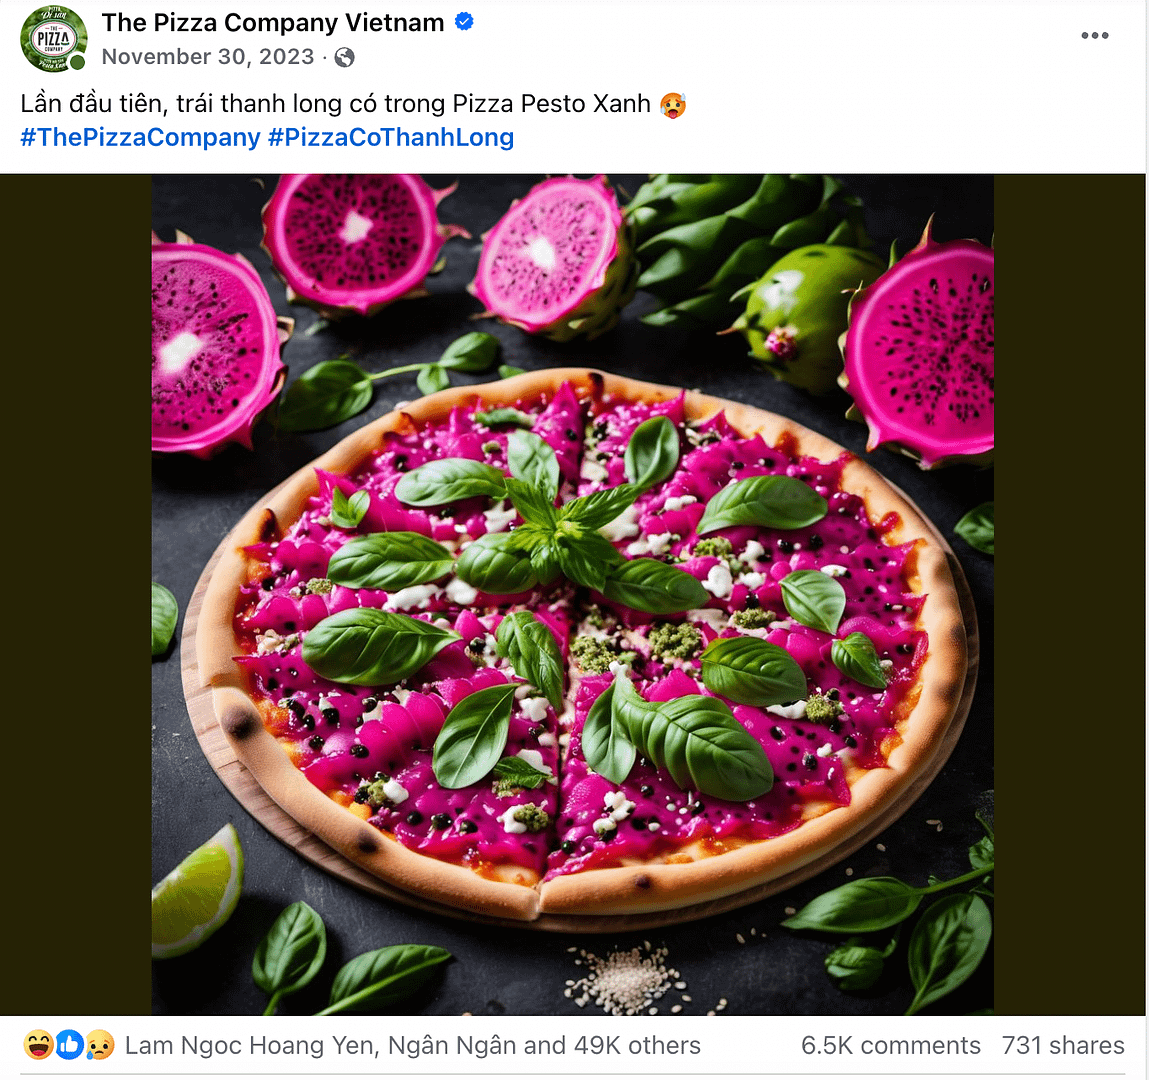Click the Haha reaction emoji icon
Image resolution: width=1149 pixels, height=1080 pixels.
[x=38, y=1045]
